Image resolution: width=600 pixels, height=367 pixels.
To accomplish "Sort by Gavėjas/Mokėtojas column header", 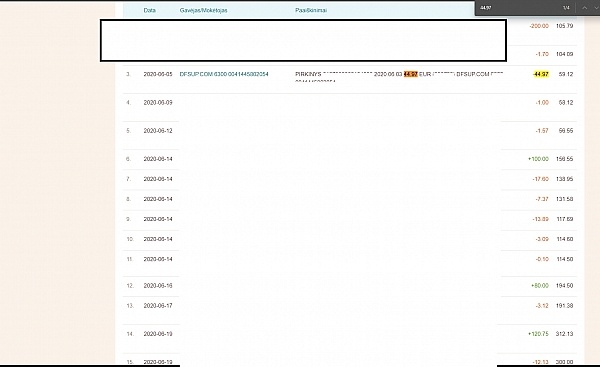I will 204,10.
